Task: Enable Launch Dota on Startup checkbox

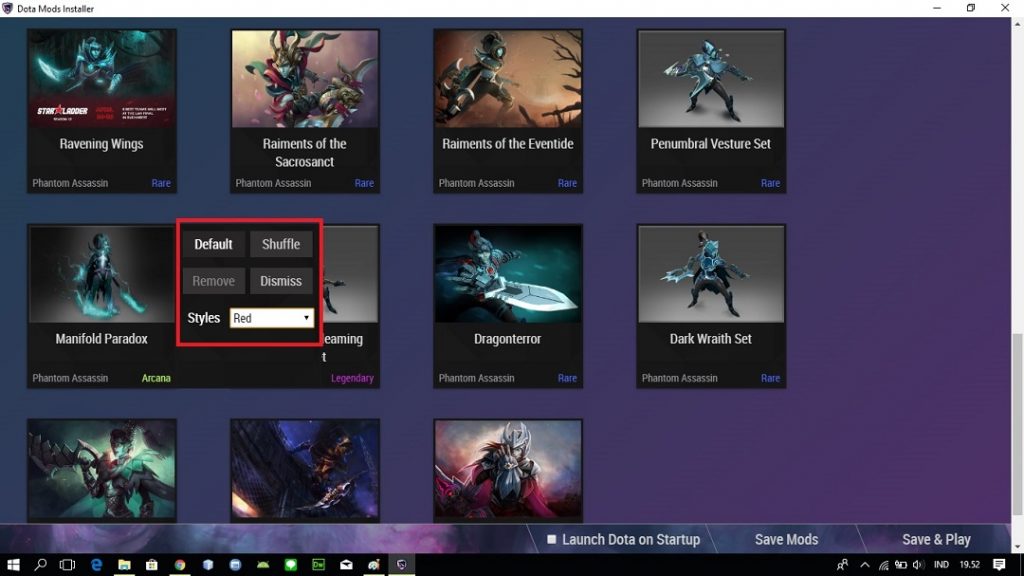Action: [x=552, y=539]
